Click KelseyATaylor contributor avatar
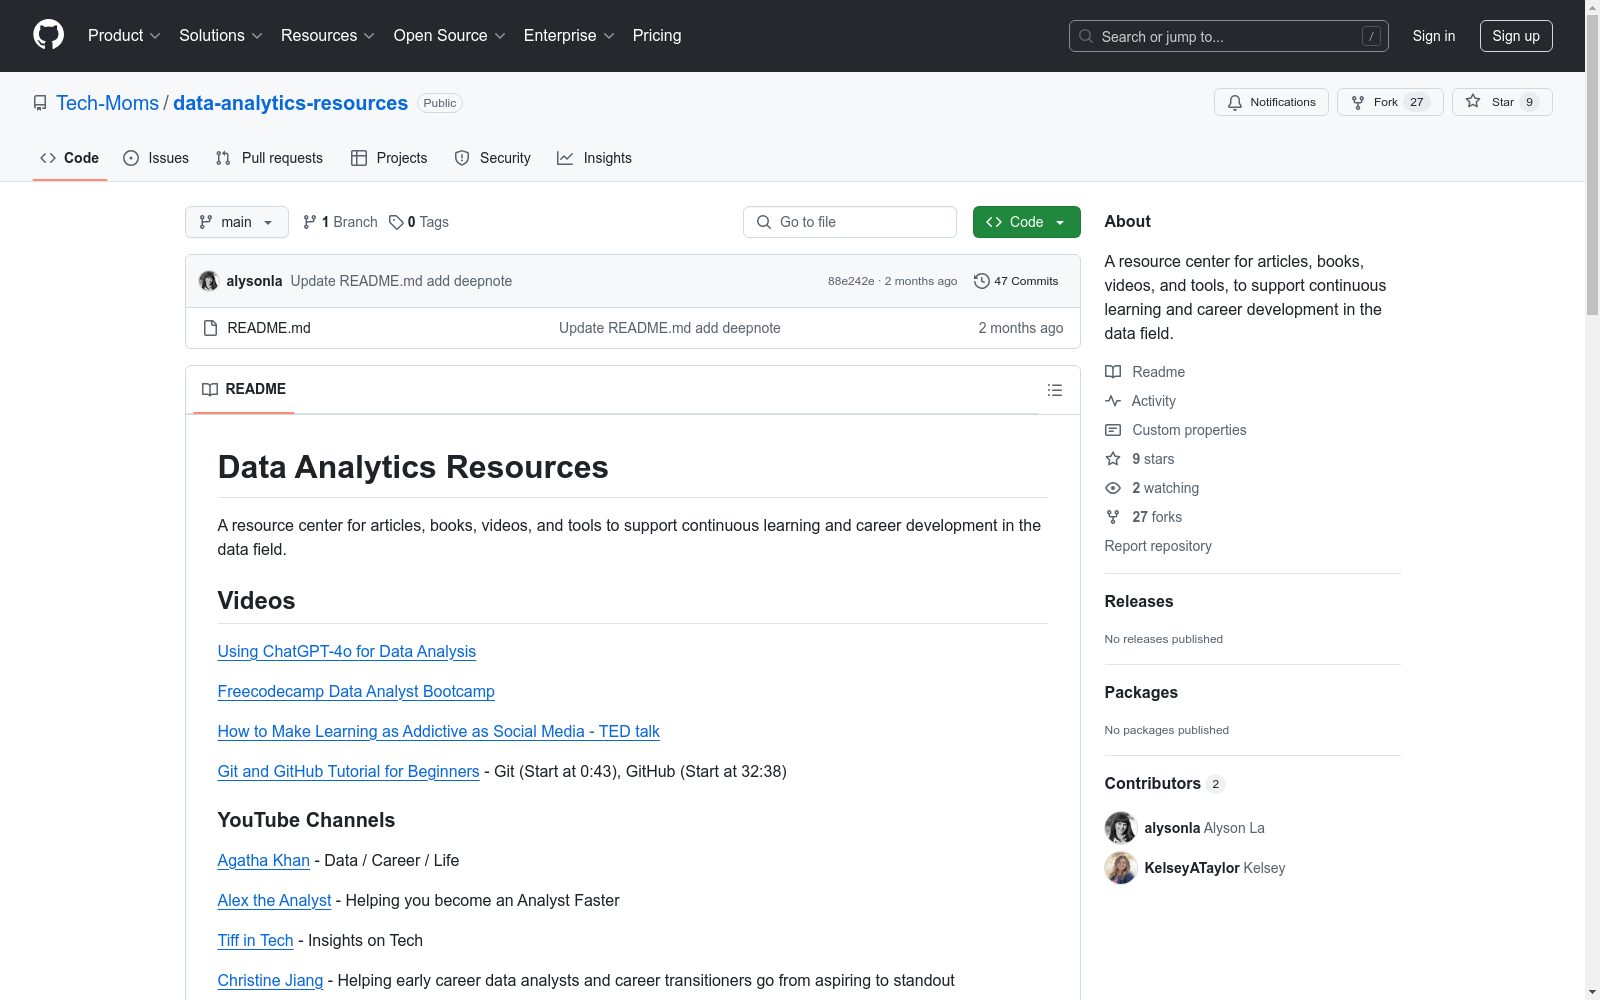The image size is (1600, 1000). click(x=1121, y=868)
